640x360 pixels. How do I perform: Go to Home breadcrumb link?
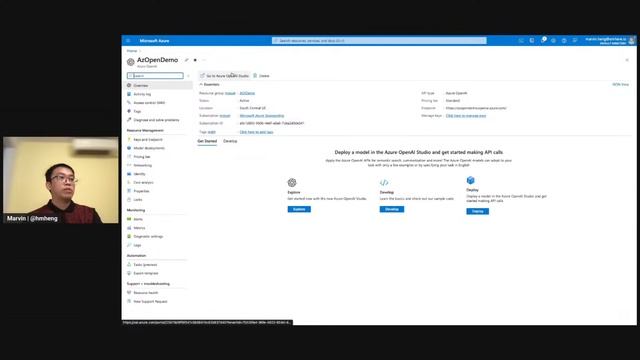click(132, 51)
